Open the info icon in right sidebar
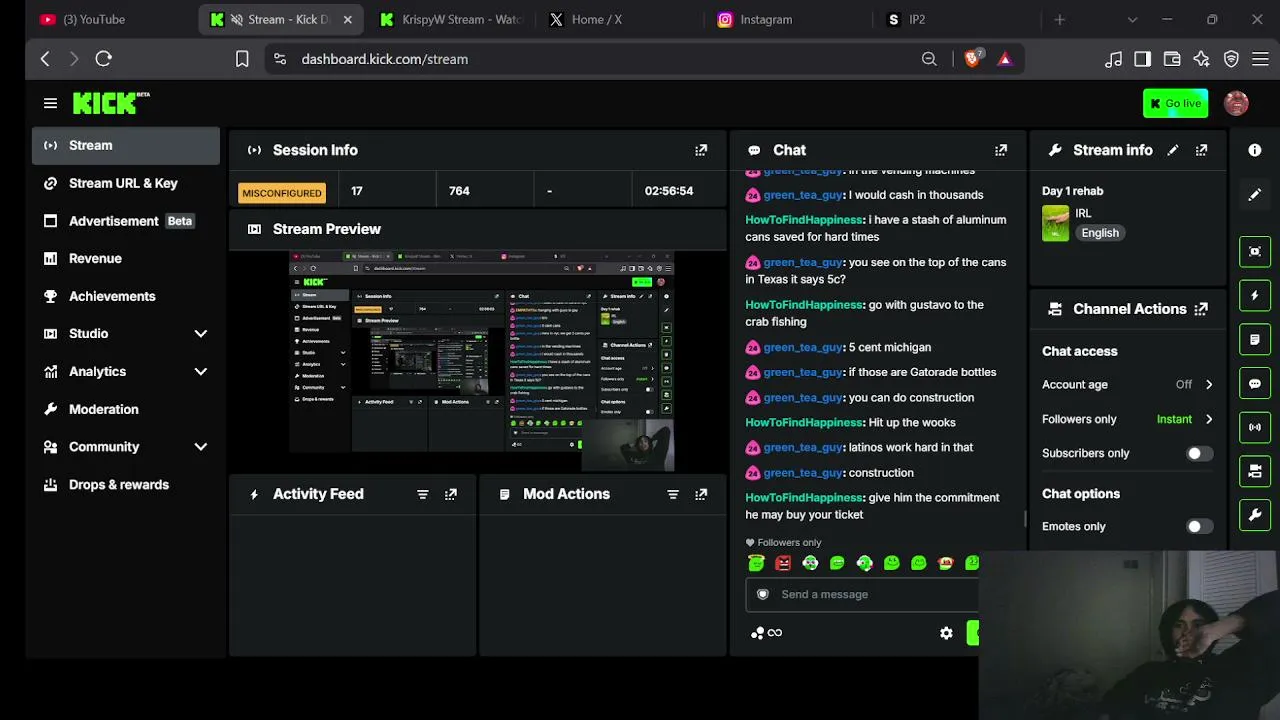This screenshot has height=720, width=1280. point(1255,150)
